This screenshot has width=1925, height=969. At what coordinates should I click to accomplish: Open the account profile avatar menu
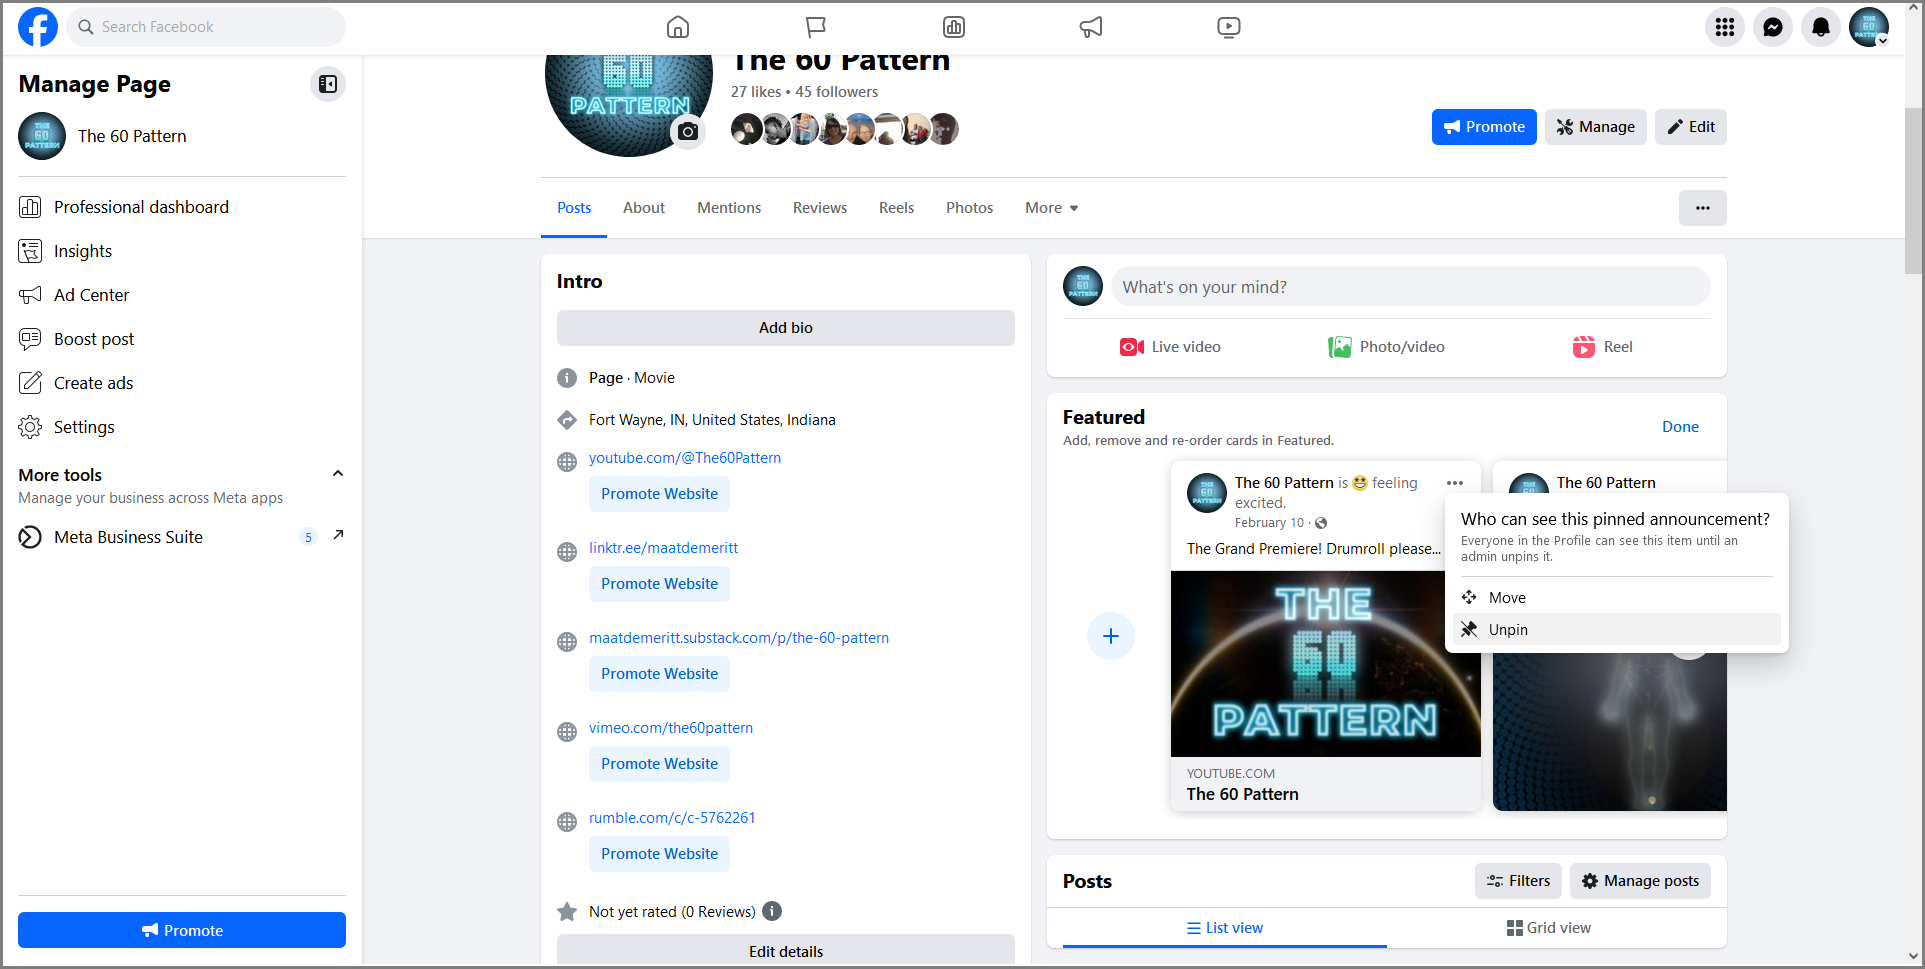click(1869, 27)
